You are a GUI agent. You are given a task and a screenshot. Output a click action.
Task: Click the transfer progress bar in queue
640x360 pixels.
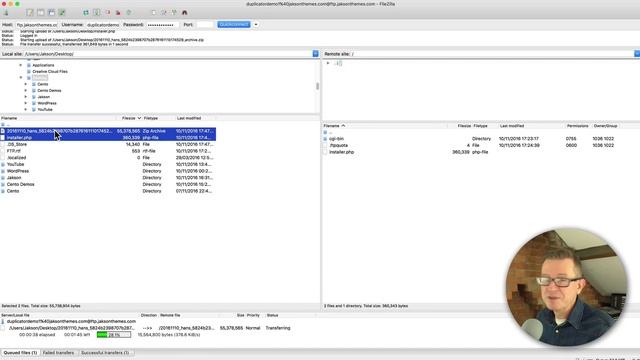pyautogui.click(x=114, y=335)
